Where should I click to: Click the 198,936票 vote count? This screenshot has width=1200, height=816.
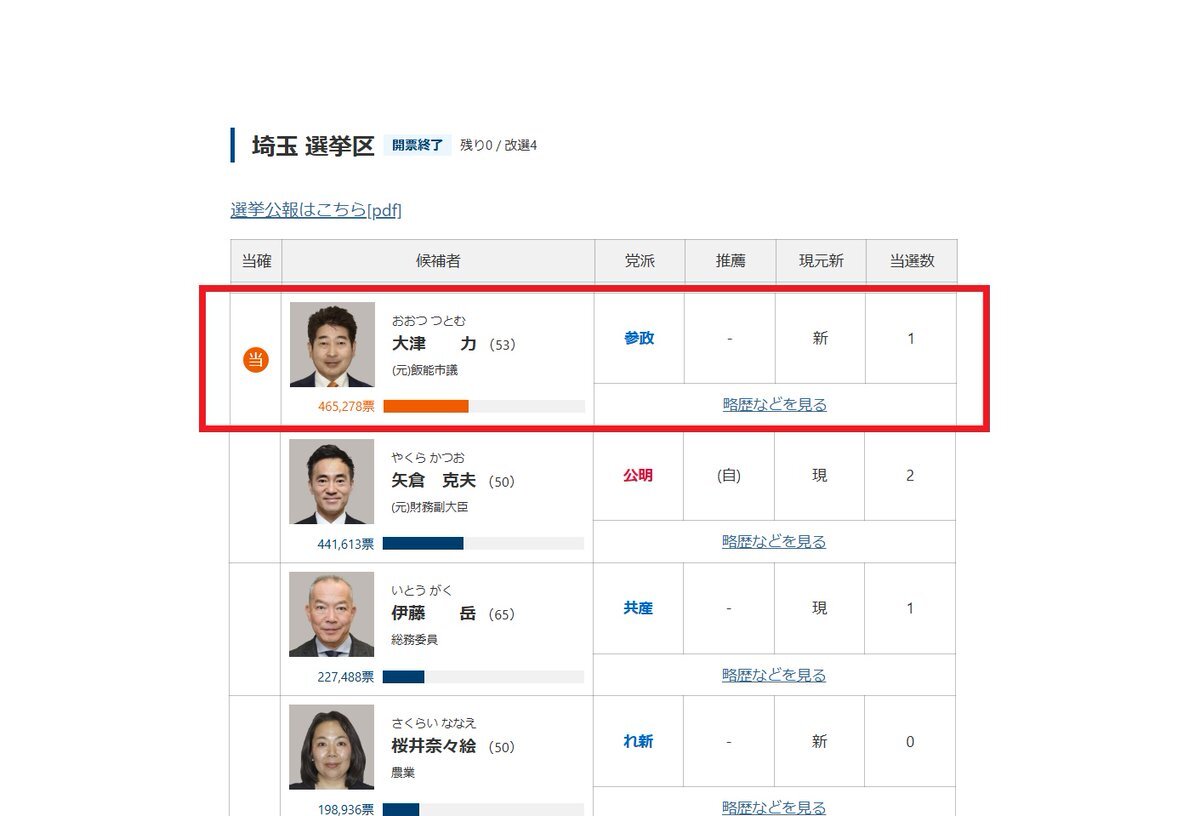346,809
